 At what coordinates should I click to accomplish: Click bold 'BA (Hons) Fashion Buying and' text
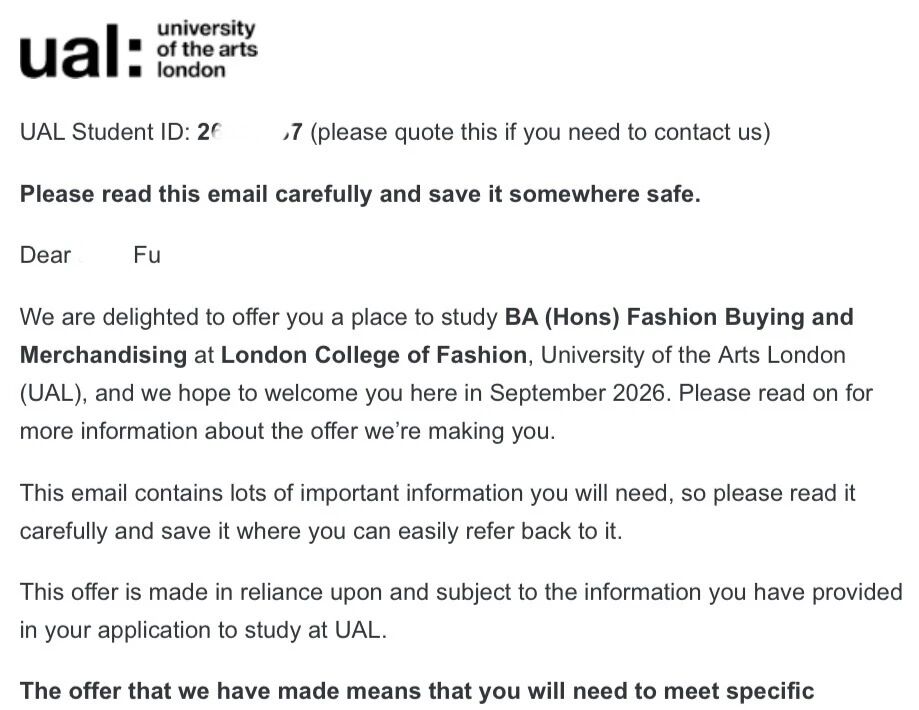[x=679, y=318]
